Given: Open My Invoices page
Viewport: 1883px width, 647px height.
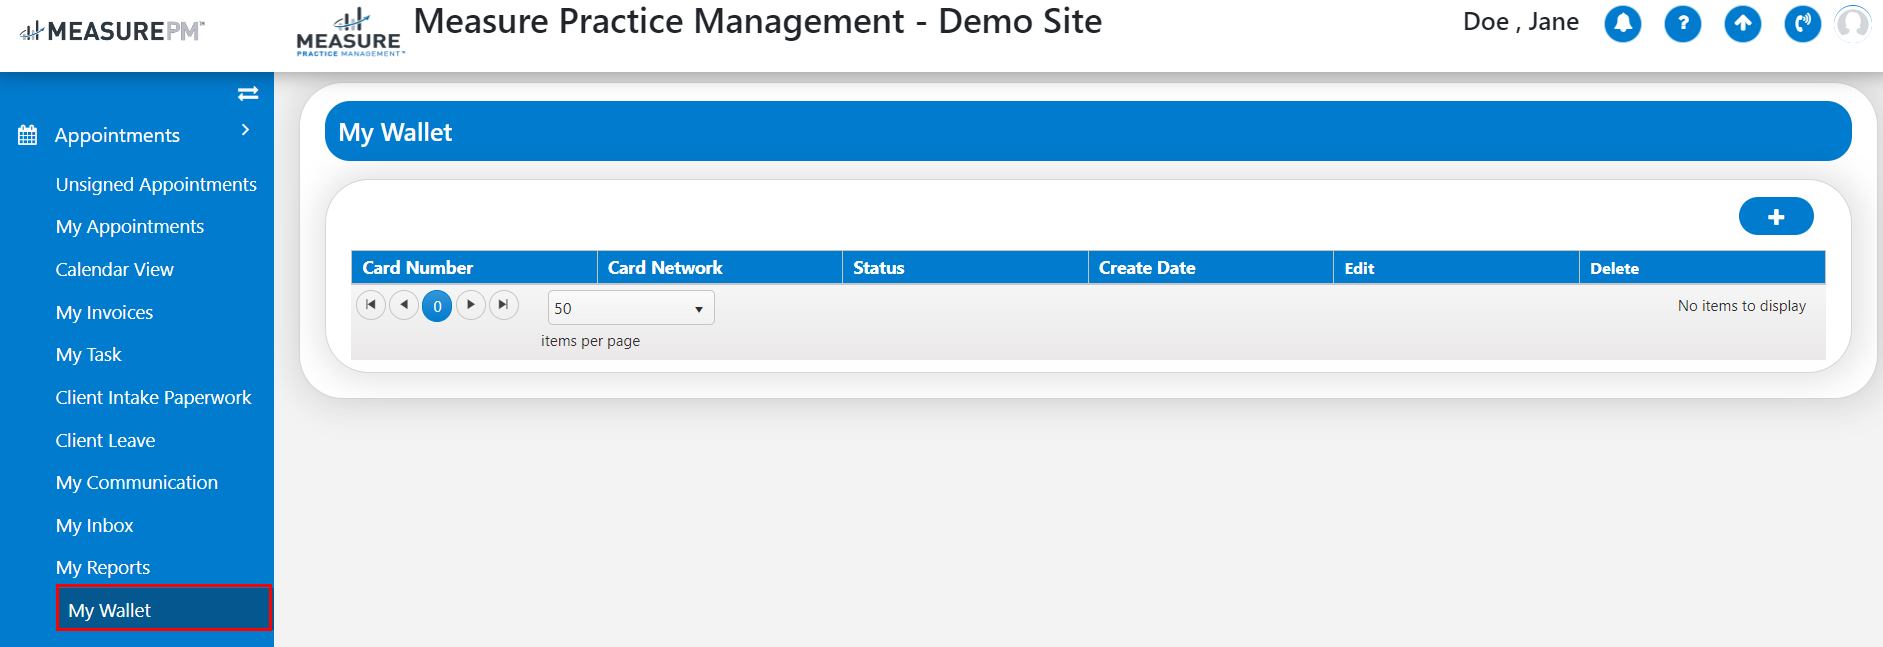Looking at the screenshot, I should 105,312.
